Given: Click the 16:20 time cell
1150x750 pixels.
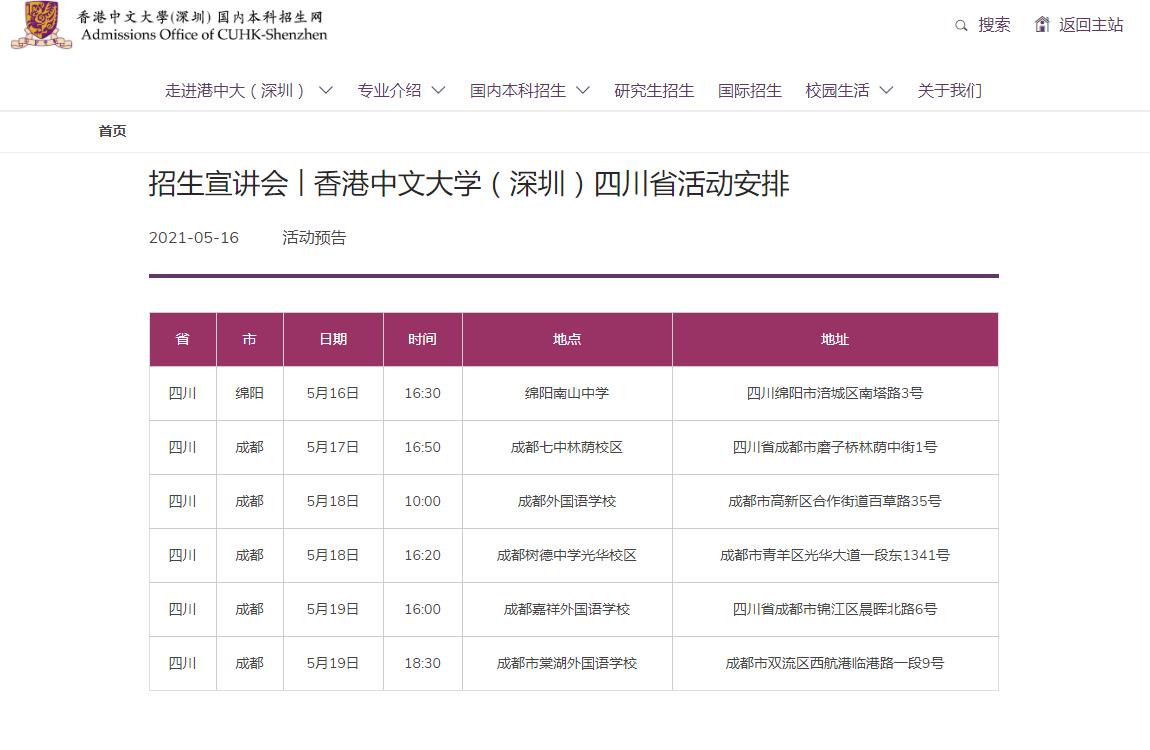Looking at the screenshot, I should pos(422,555).
